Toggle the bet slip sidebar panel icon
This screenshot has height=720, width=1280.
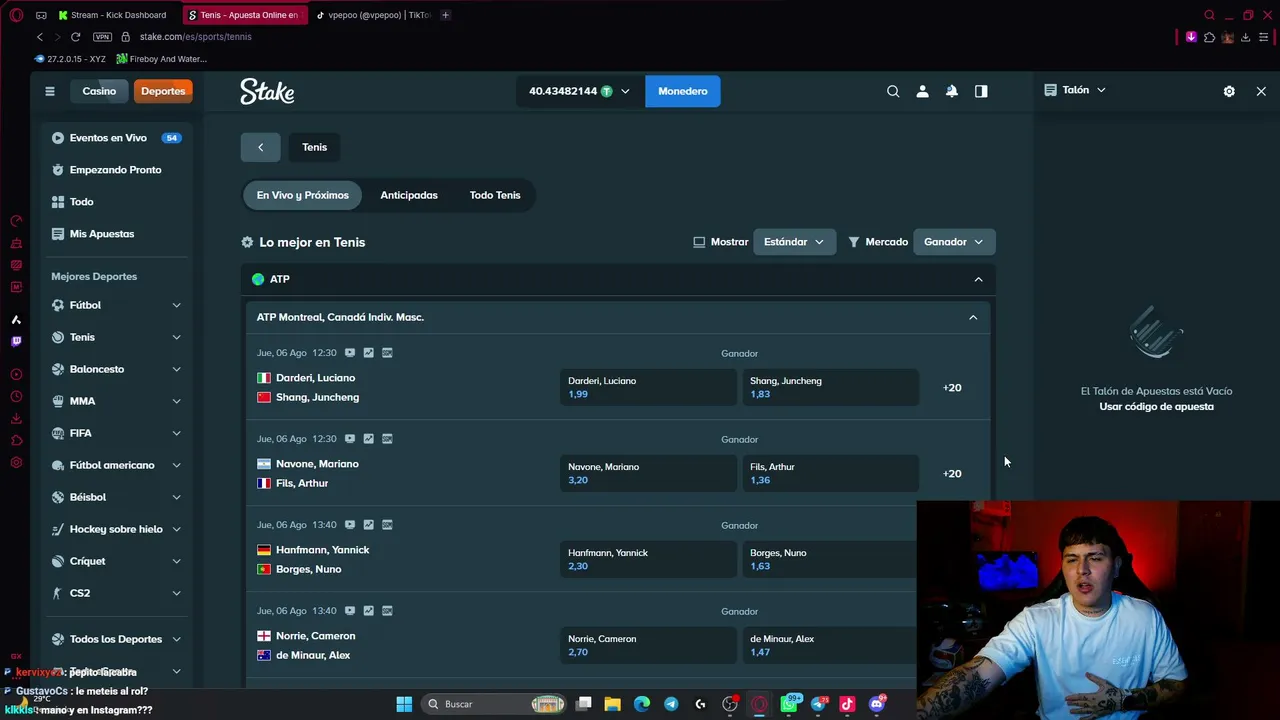pyautogui.click(x=981, y=91)
